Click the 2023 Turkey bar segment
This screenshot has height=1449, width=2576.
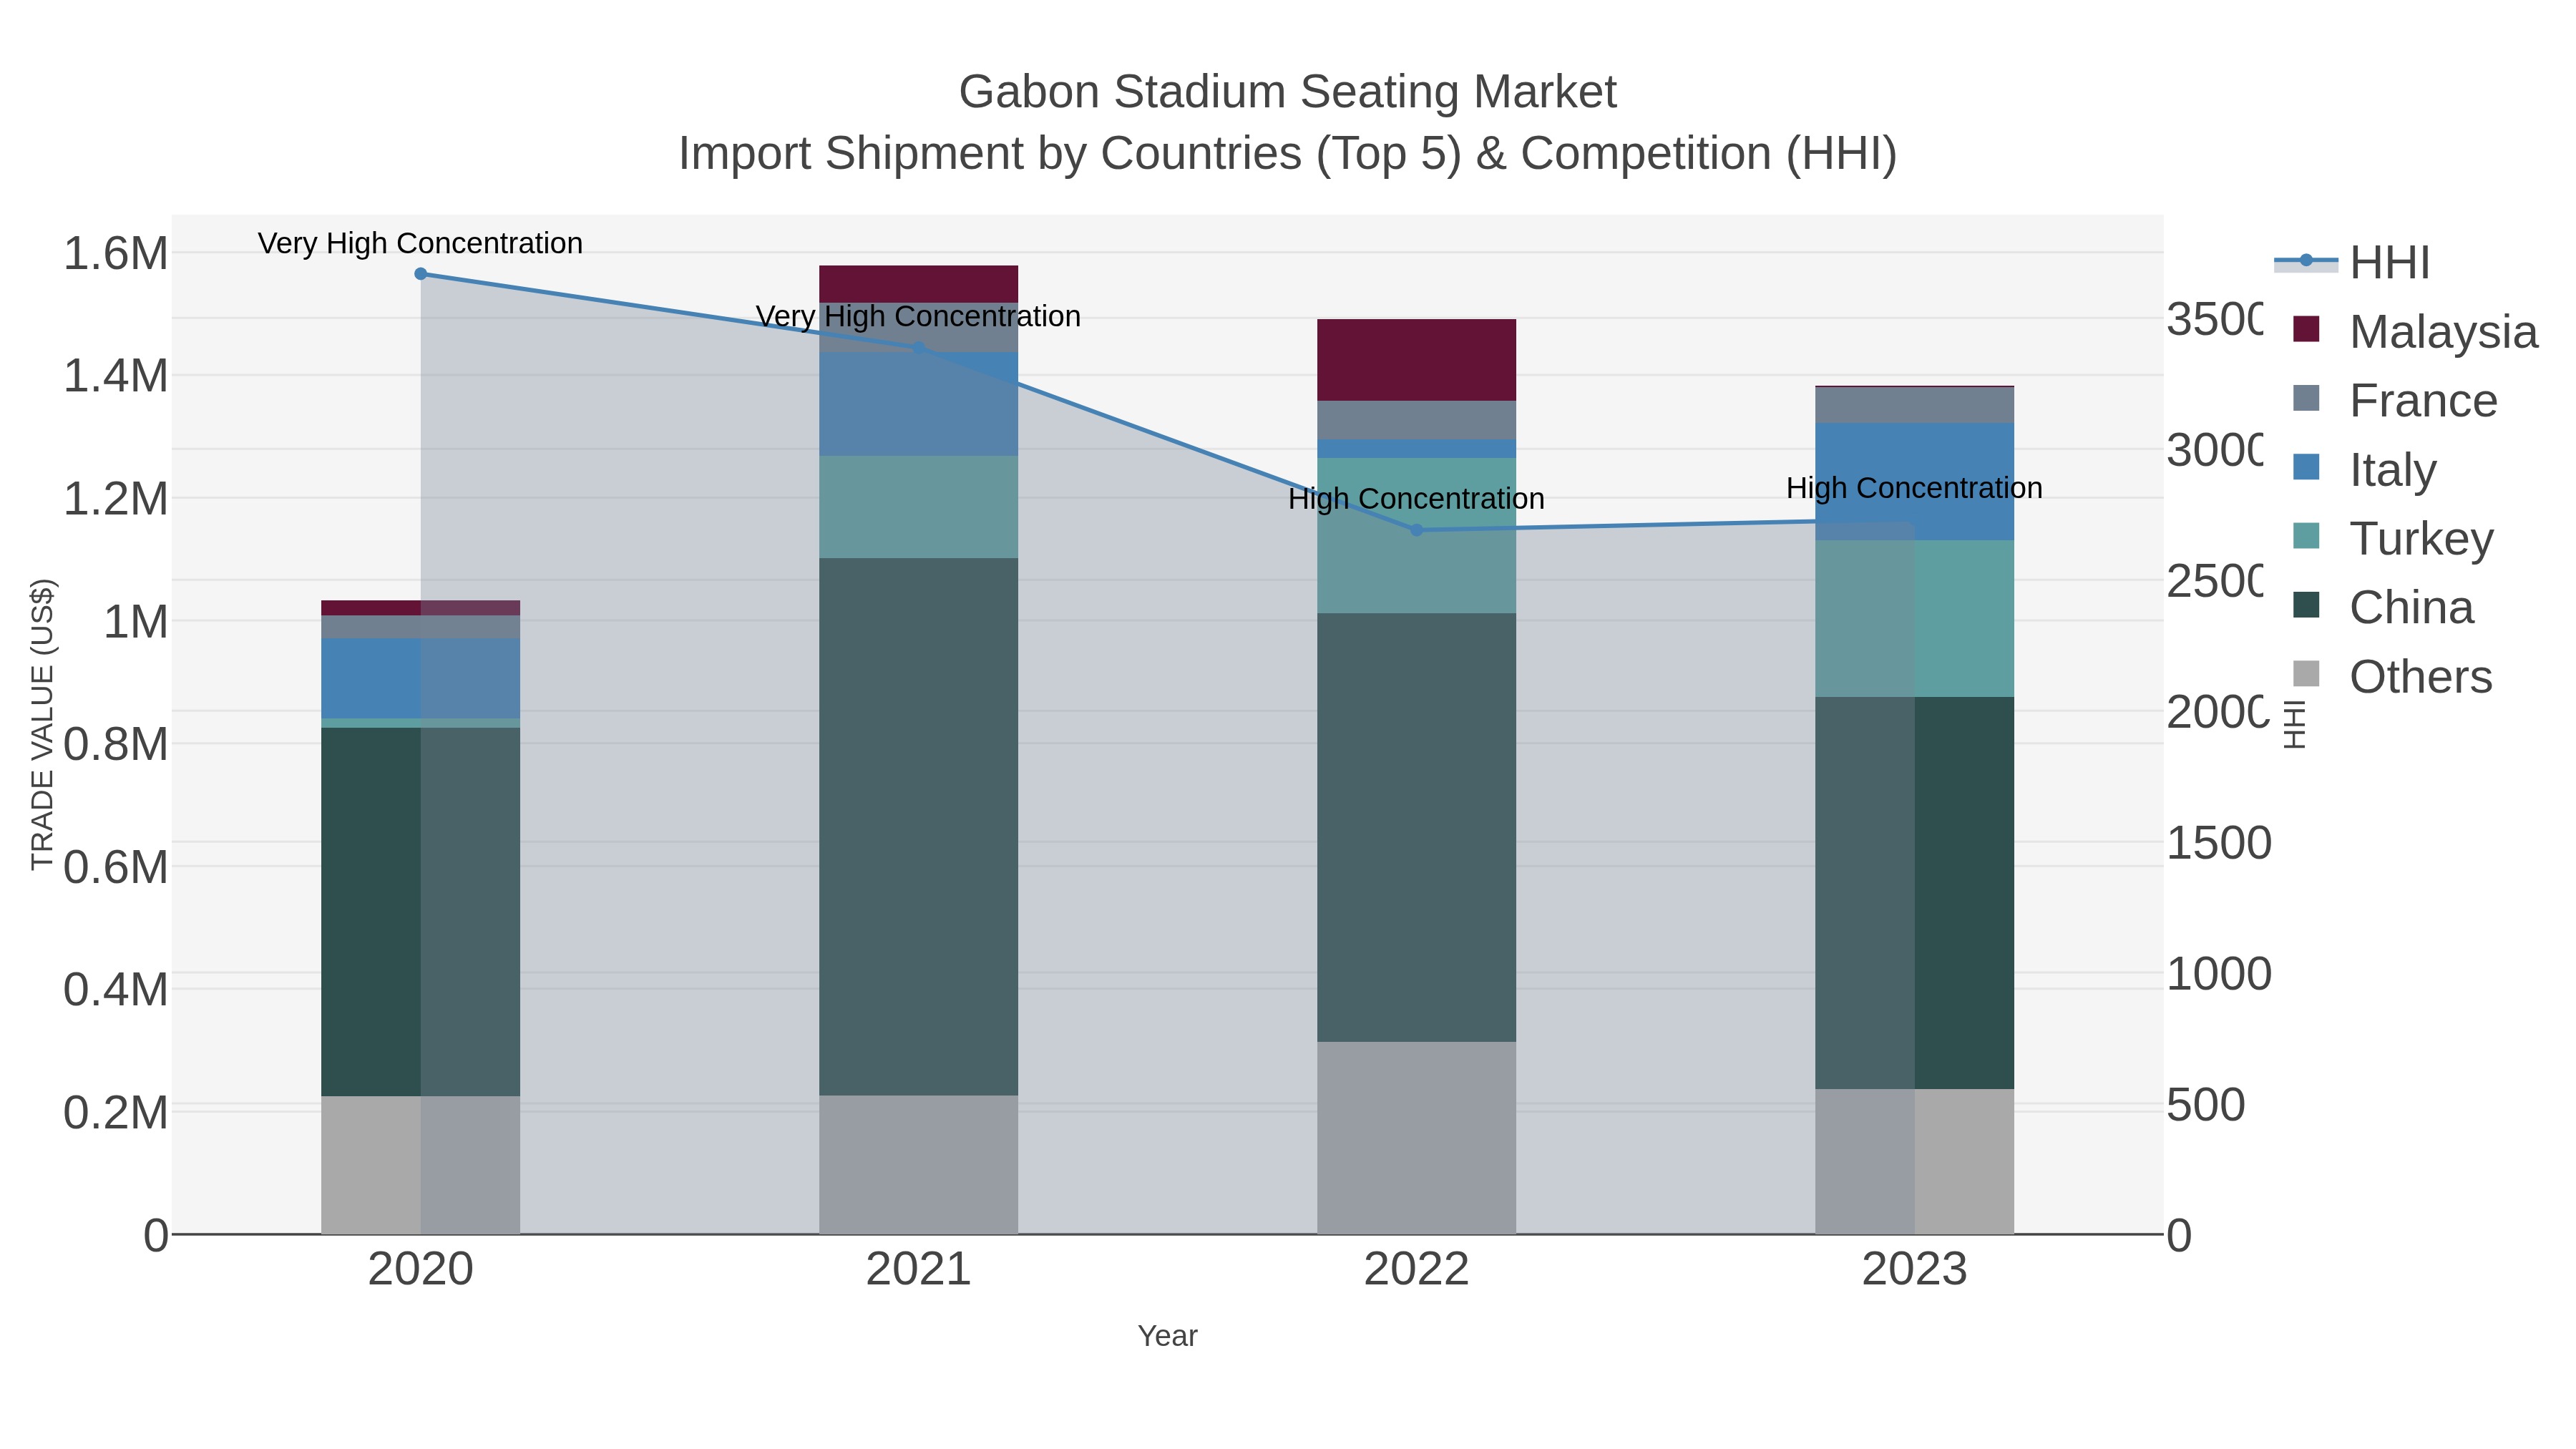[1915, 619]
